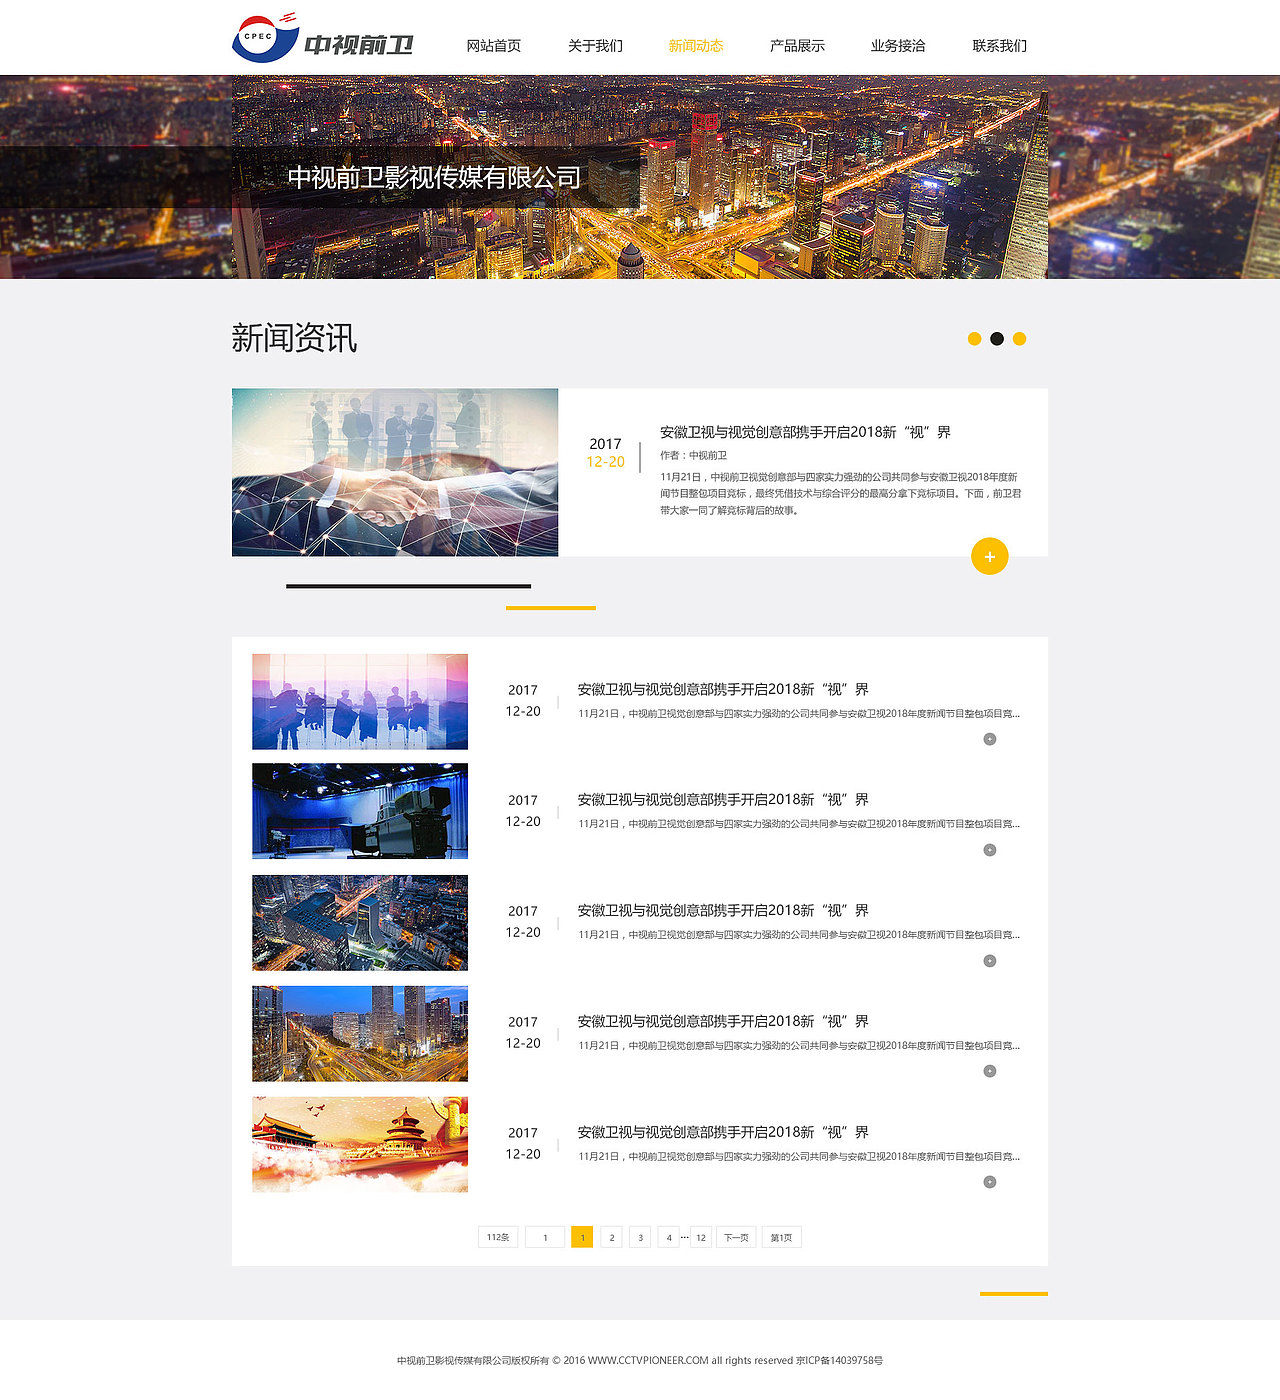Switch to the 产品展示 tab
1280x1400 pixels.
(x=796, y=45)
